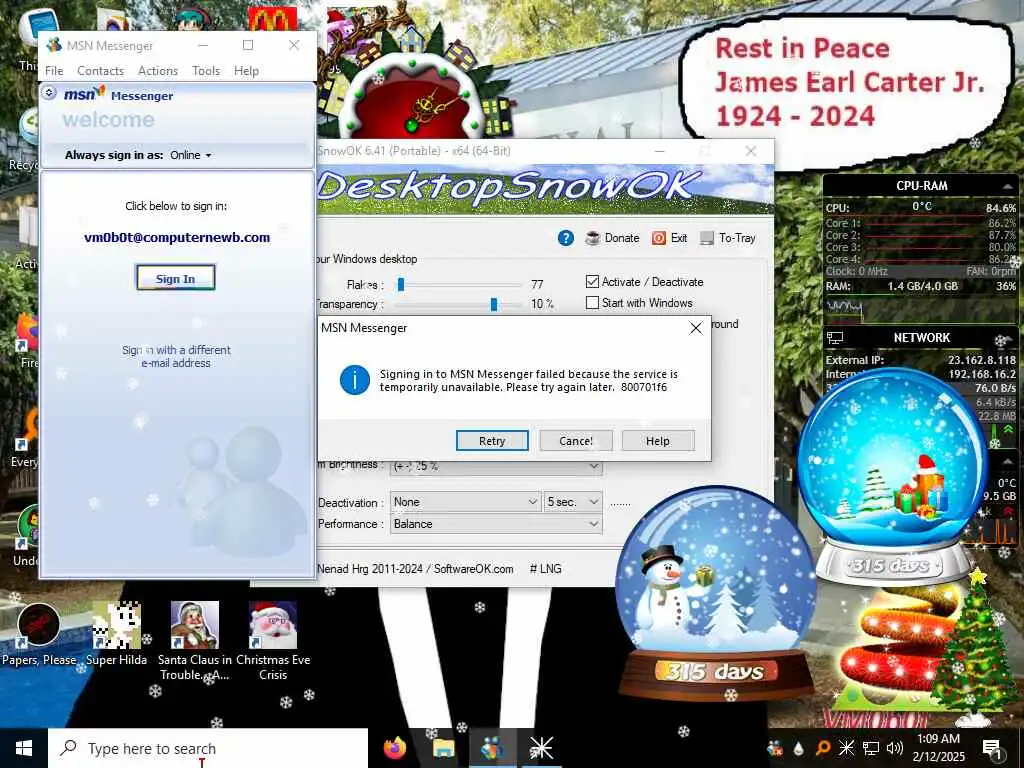Enable Start with Windows checkbox

pyautogui.click(x=592, y=302)
